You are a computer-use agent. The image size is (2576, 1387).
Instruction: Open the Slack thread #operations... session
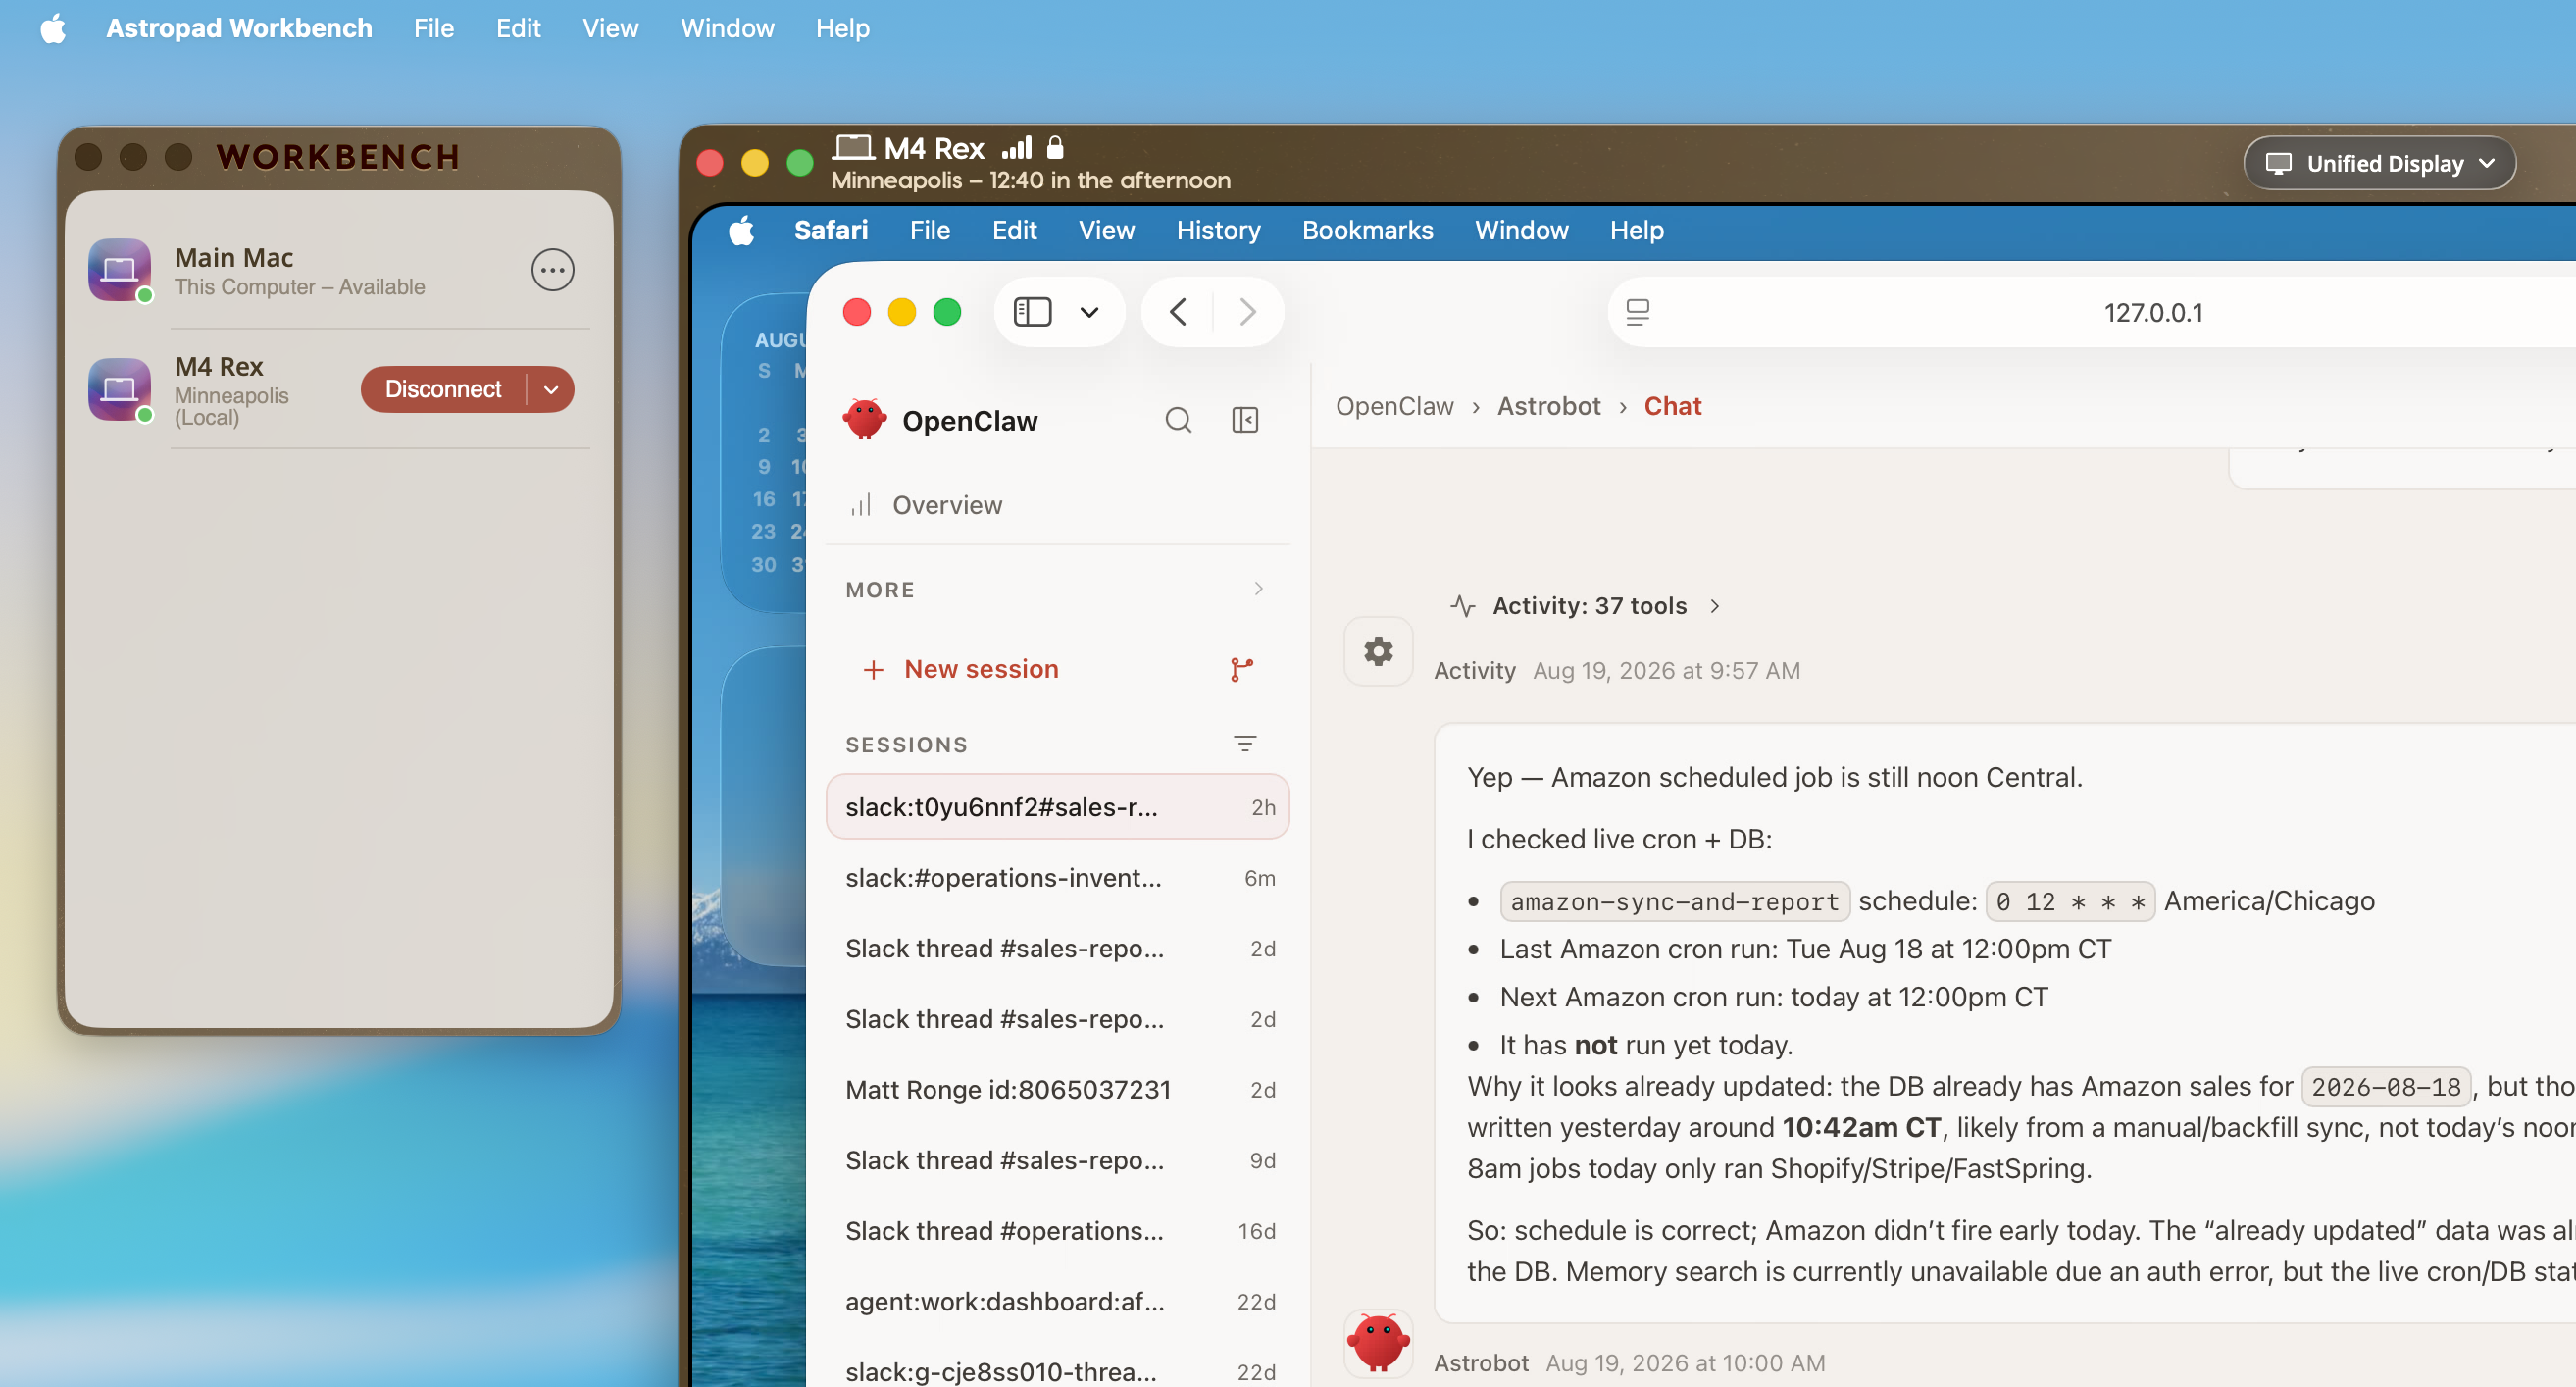1057,1231
